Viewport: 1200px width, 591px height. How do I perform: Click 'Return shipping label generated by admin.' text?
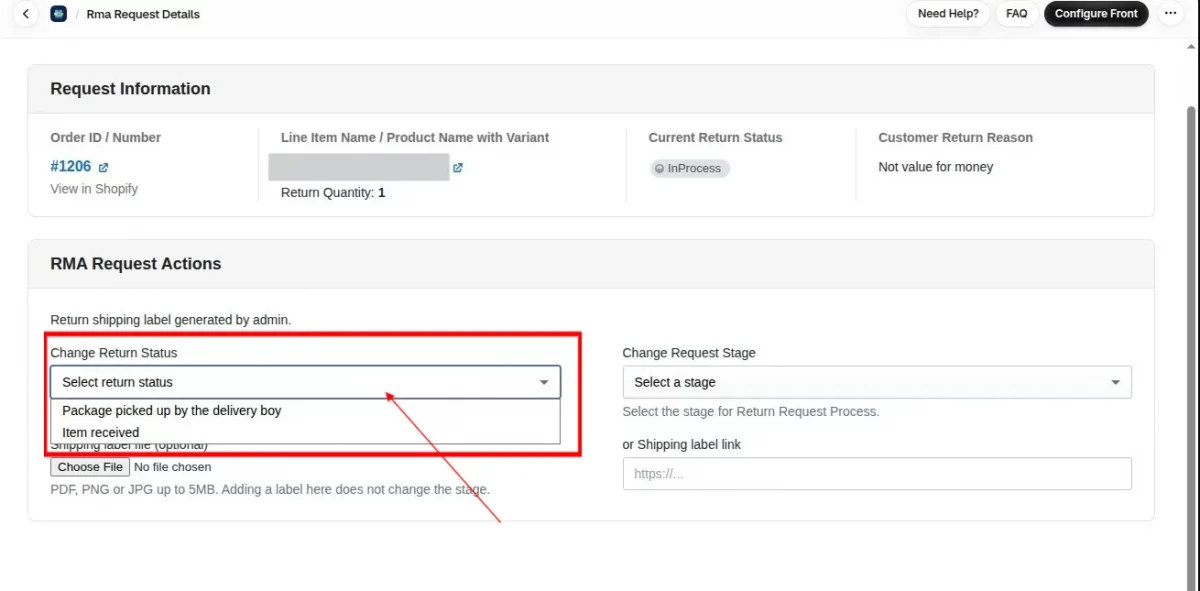pos(171,320)
